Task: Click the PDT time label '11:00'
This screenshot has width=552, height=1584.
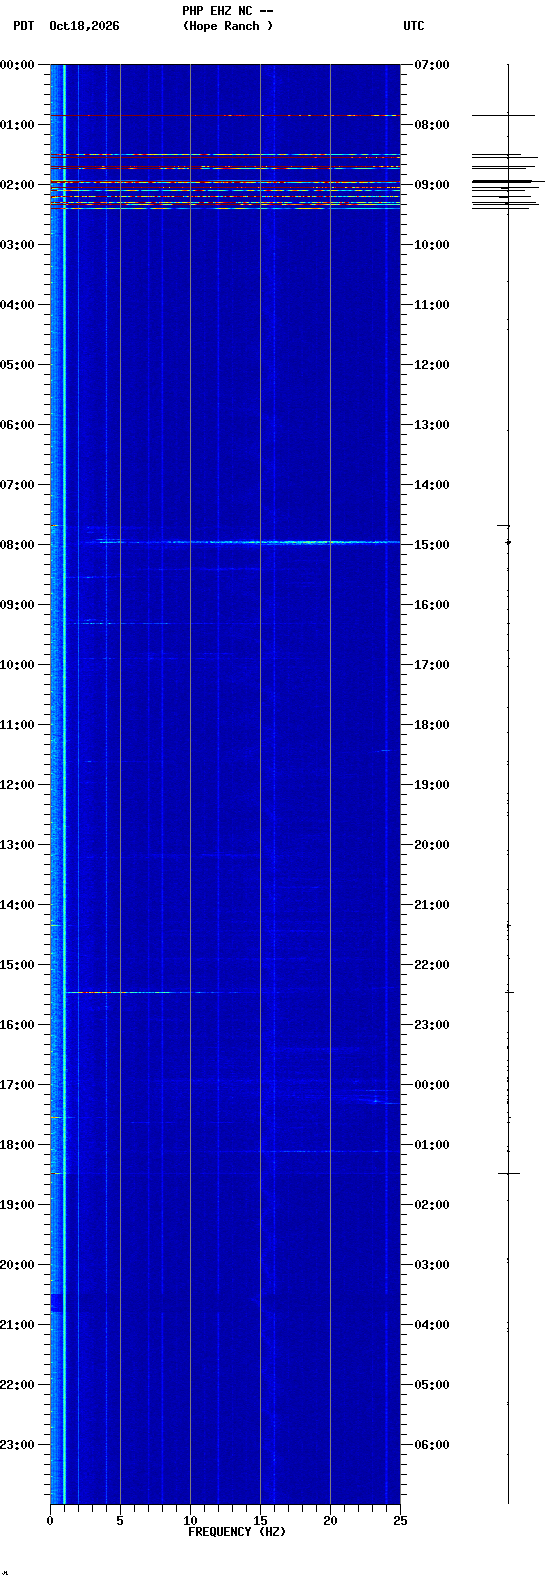Action: (18, 725)
